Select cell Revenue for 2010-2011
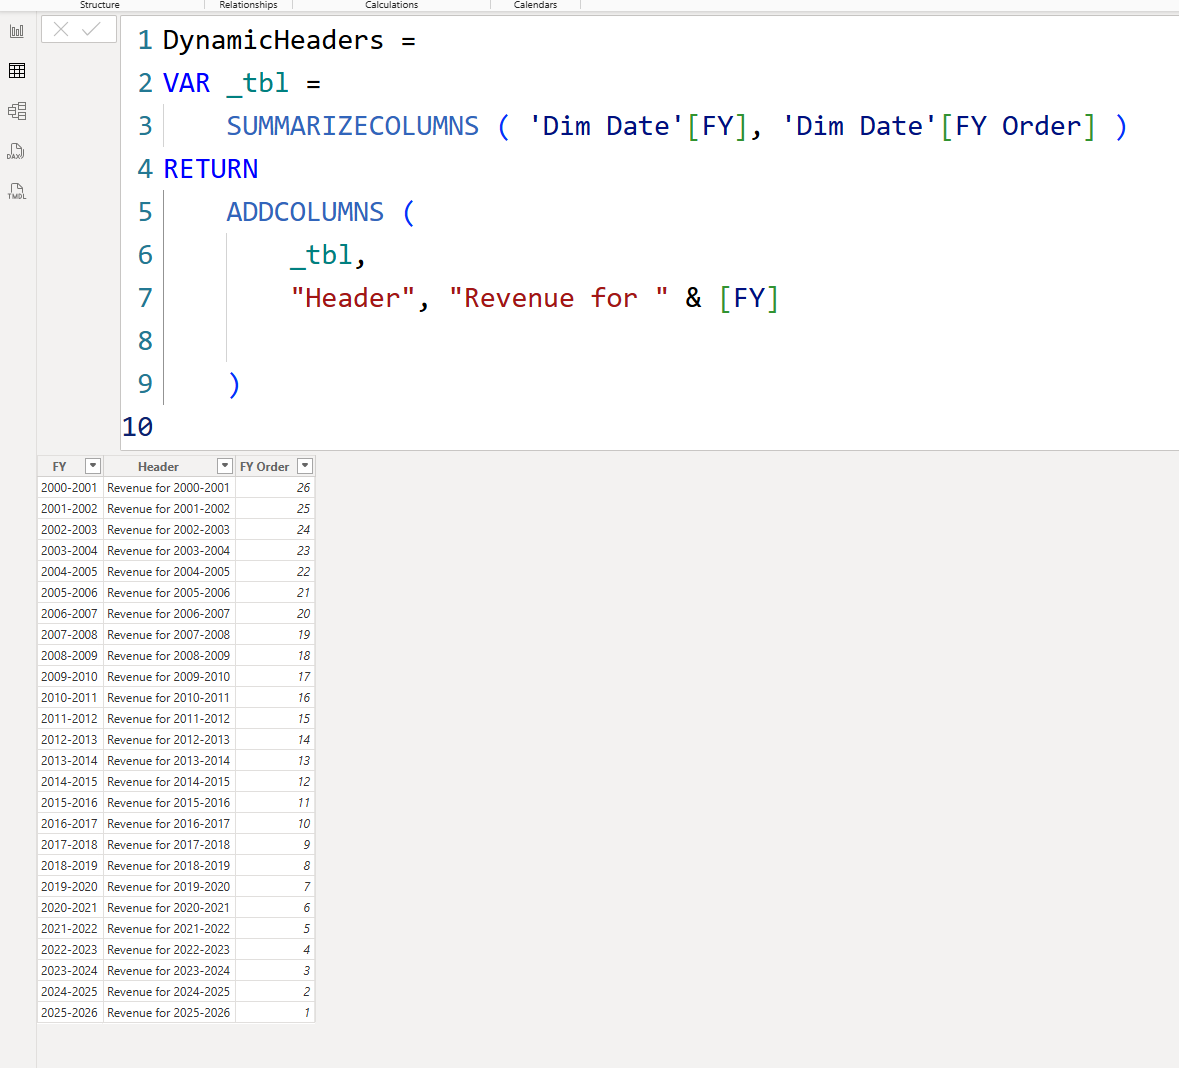The height and width of the screenshot is (1068, 1179). 169,698
